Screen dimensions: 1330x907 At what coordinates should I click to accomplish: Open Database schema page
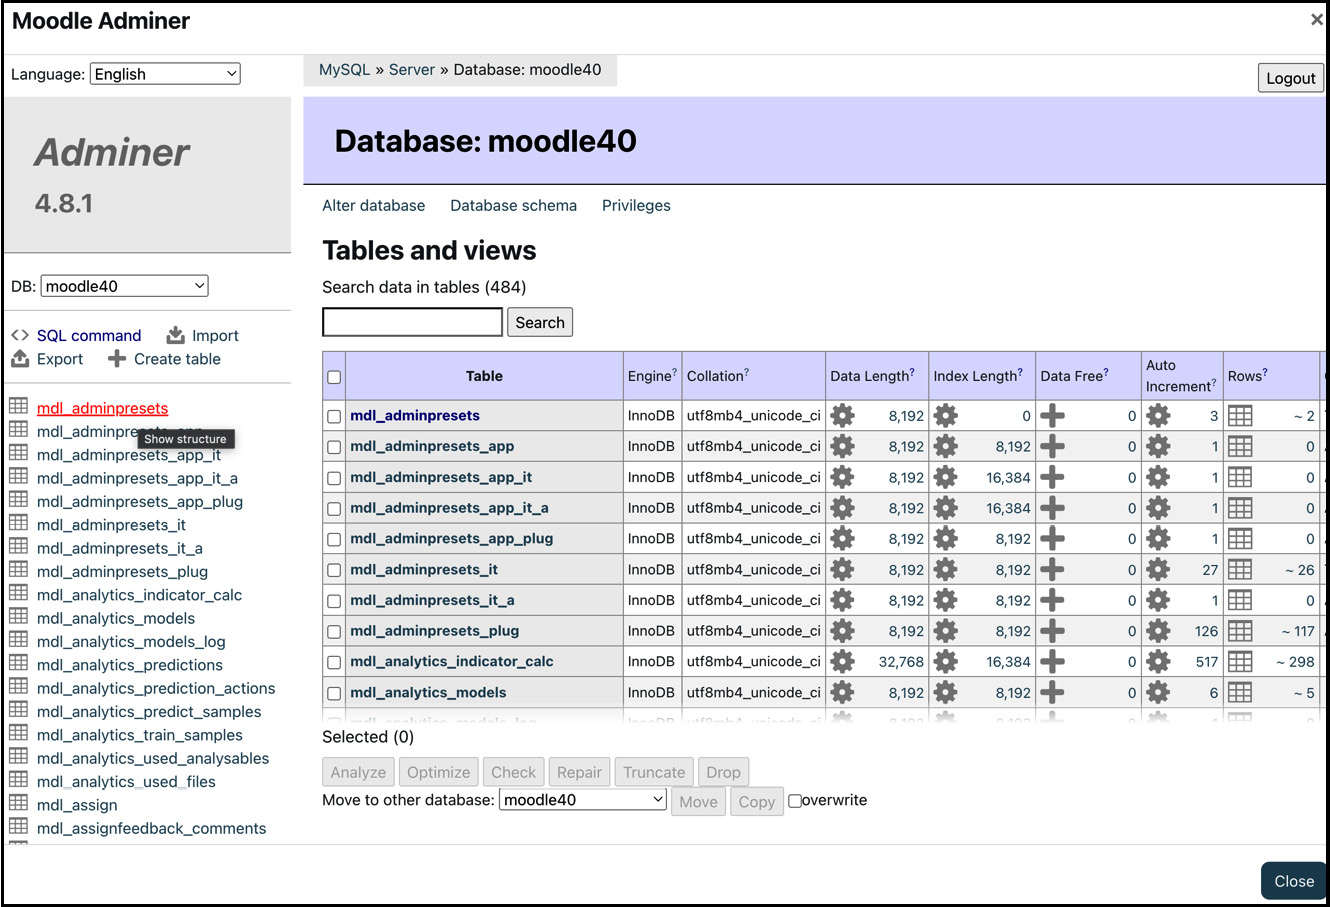pyautogui.click(x=513, y=205)
